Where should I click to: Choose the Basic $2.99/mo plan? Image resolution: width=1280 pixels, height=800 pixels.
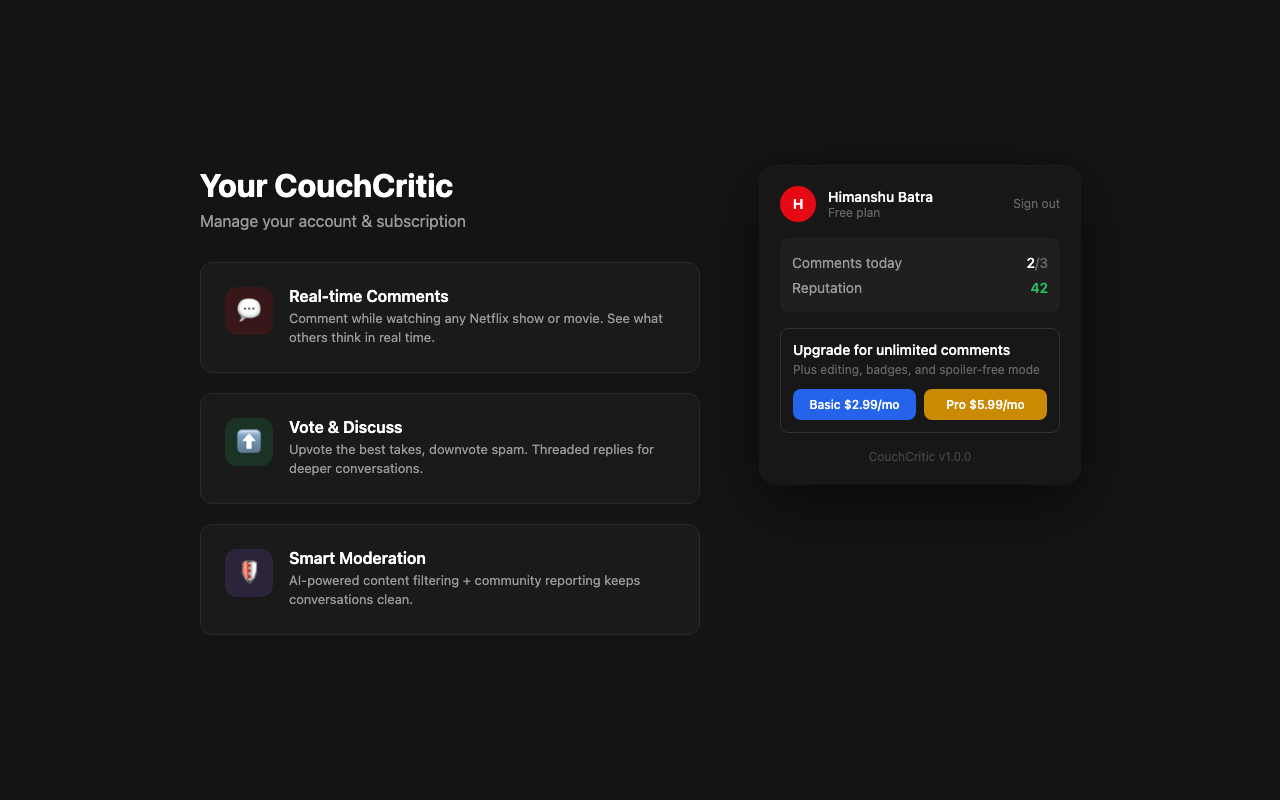point(854,404)
